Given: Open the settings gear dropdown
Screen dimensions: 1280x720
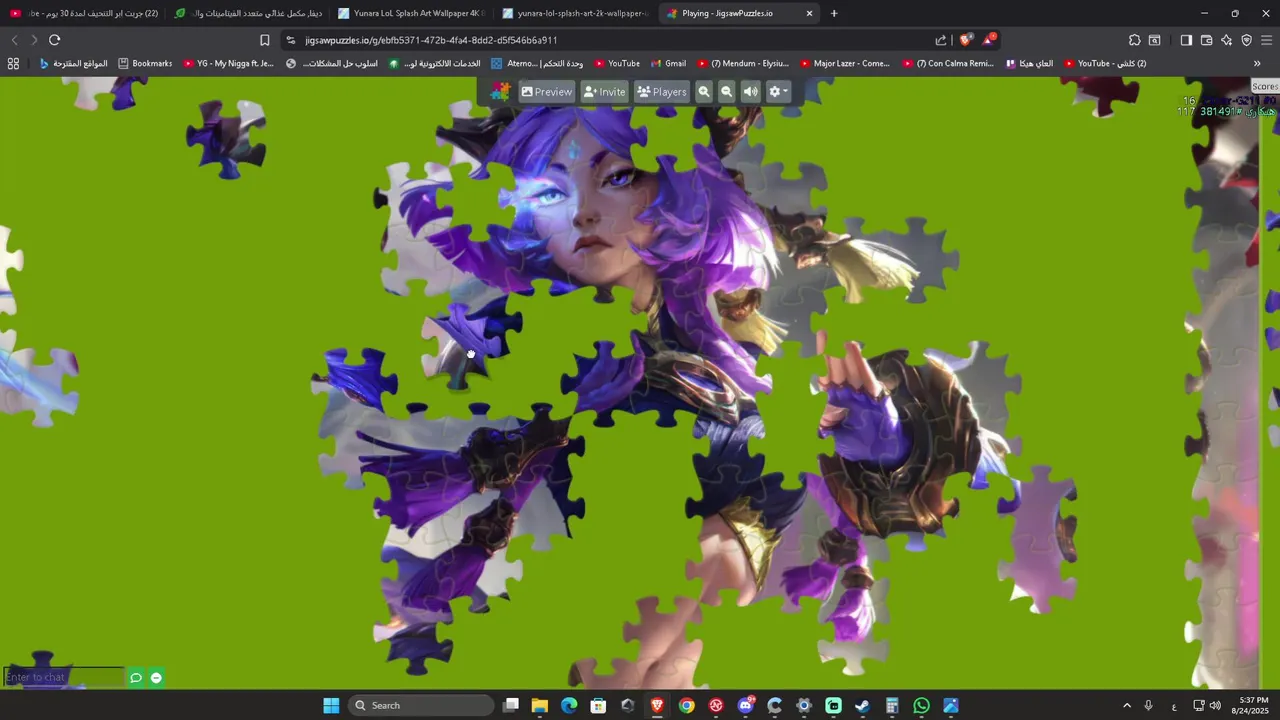Looking at the screenshot, I should [x=778, y=92].
